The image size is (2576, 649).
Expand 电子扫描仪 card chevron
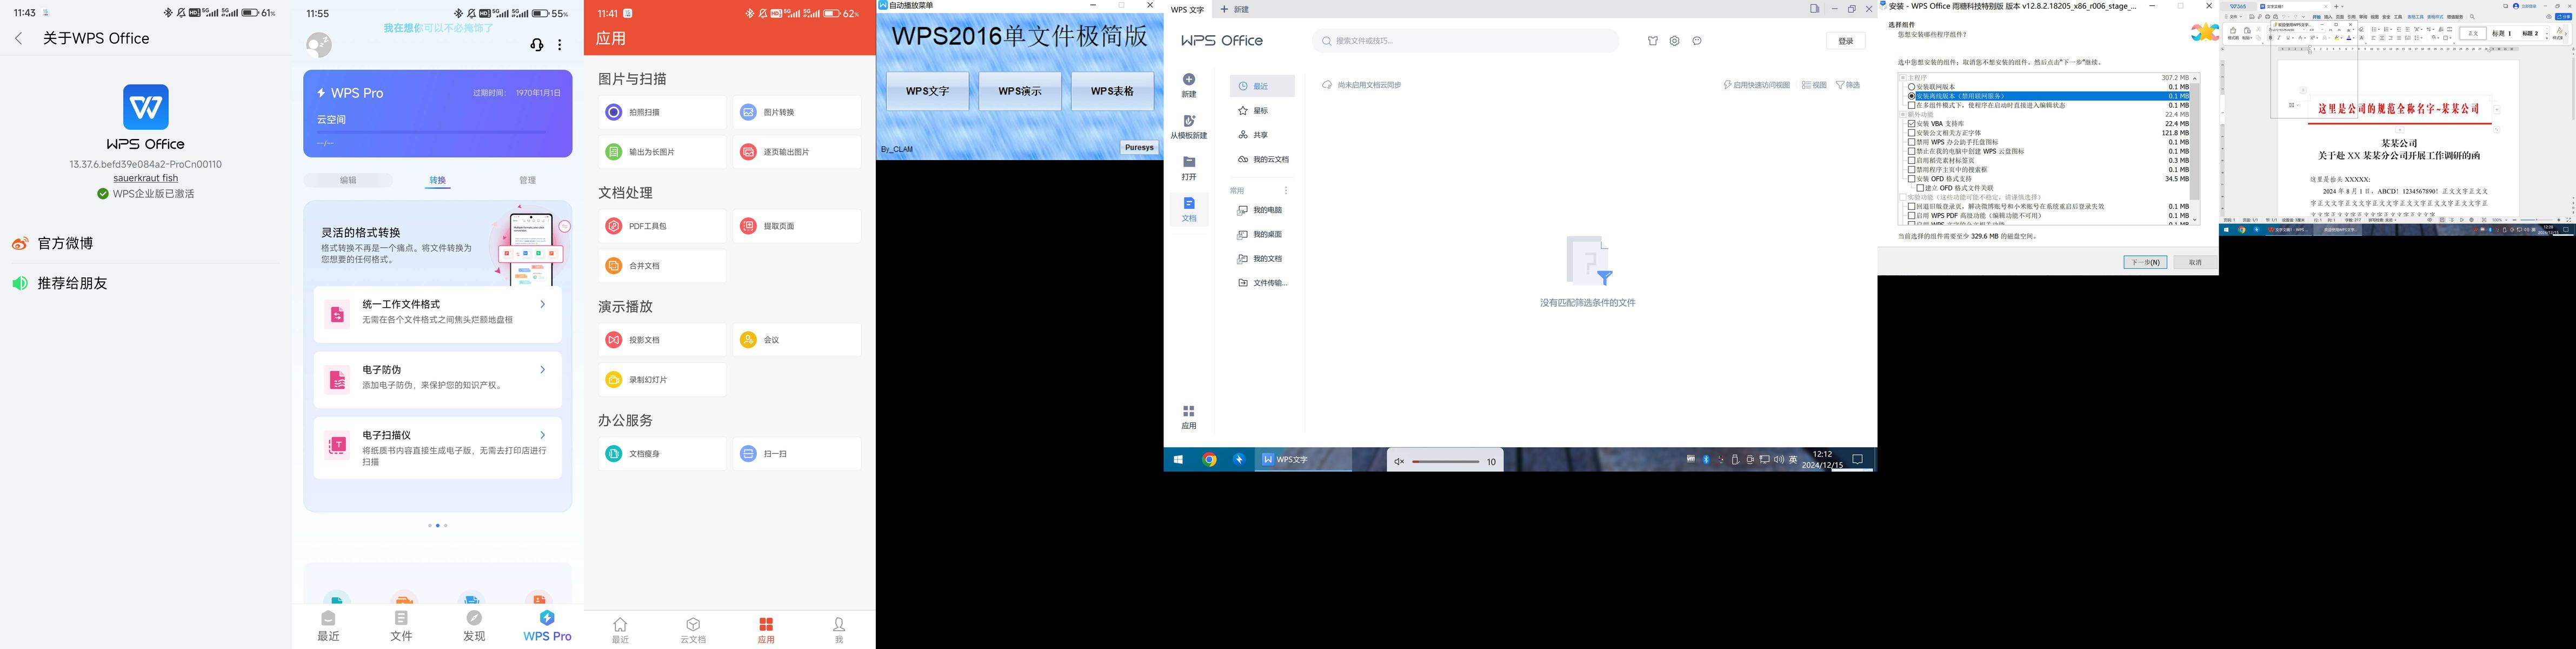[x=543, y=435]
